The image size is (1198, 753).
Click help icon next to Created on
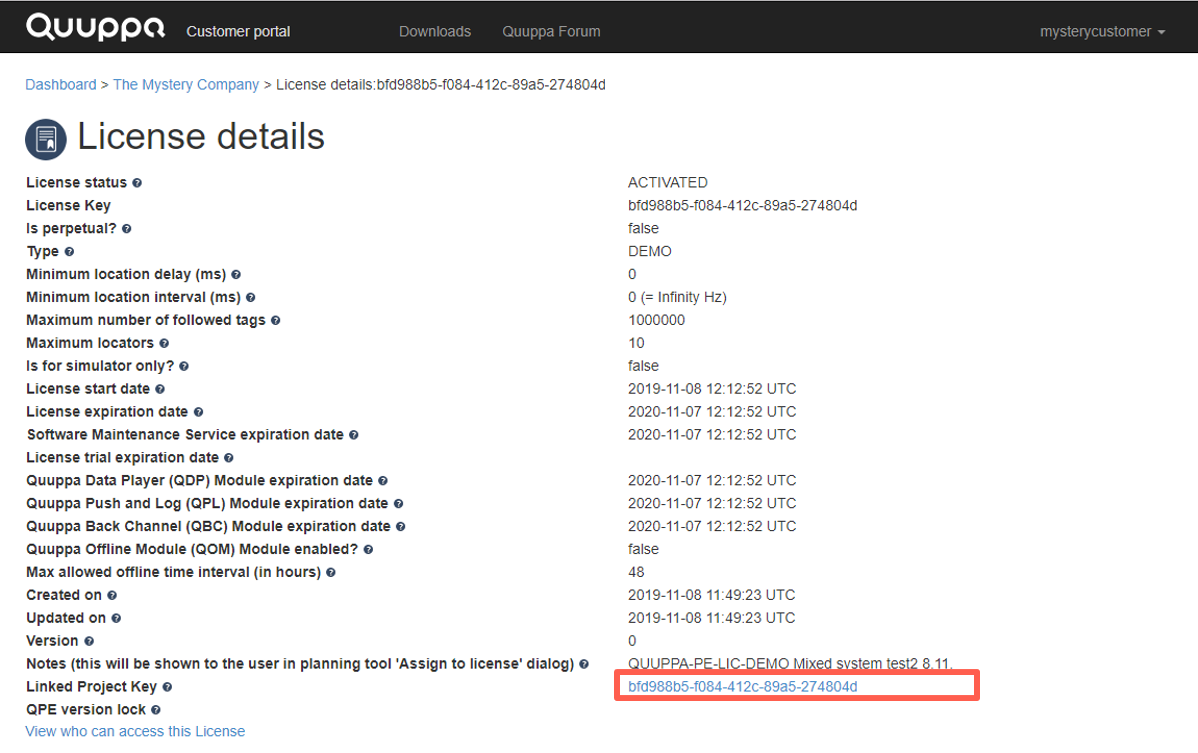(112, 596)
